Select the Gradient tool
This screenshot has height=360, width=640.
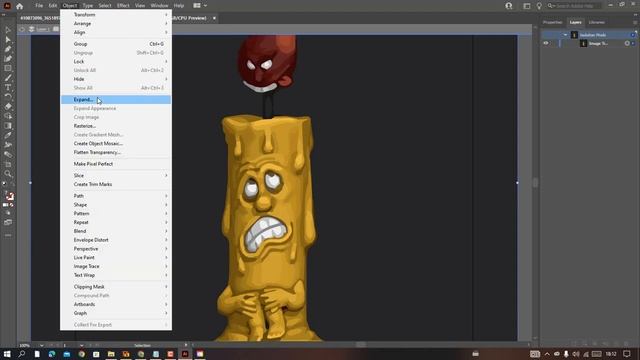click(8, 126)
